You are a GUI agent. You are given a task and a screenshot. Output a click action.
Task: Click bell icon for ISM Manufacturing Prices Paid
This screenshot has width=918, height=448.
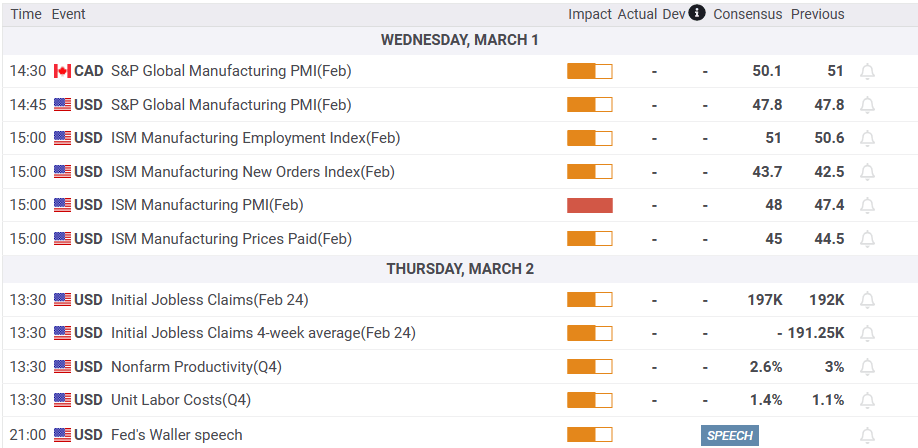pyautogui.click(x=867, y=239)
